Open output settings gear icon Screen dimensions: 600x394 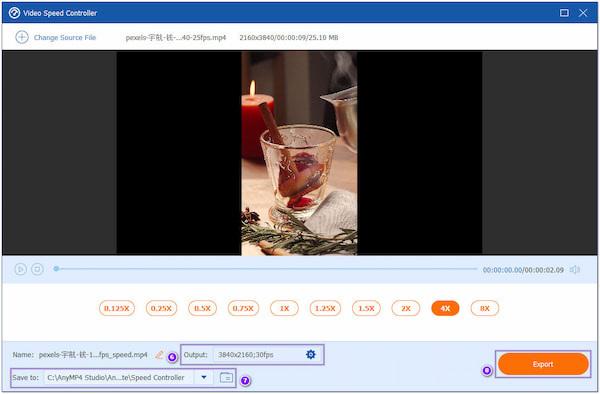[311, 355]
